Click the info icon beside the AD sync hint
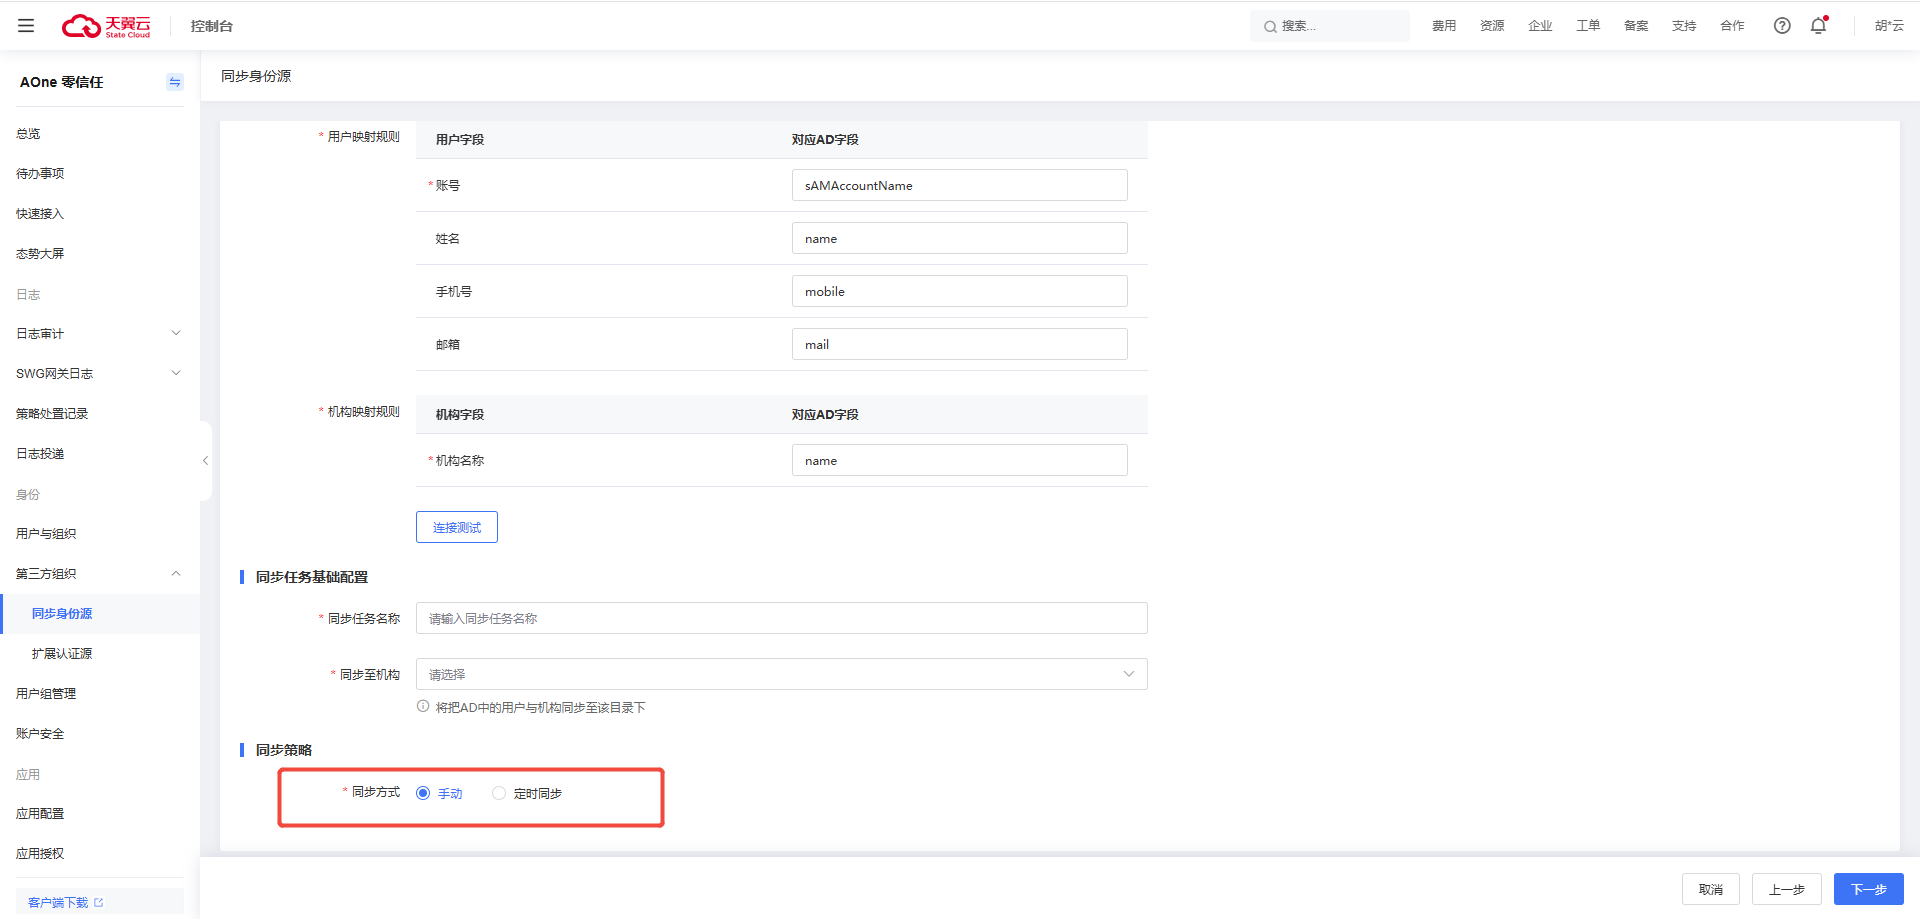 coord(423,707)
